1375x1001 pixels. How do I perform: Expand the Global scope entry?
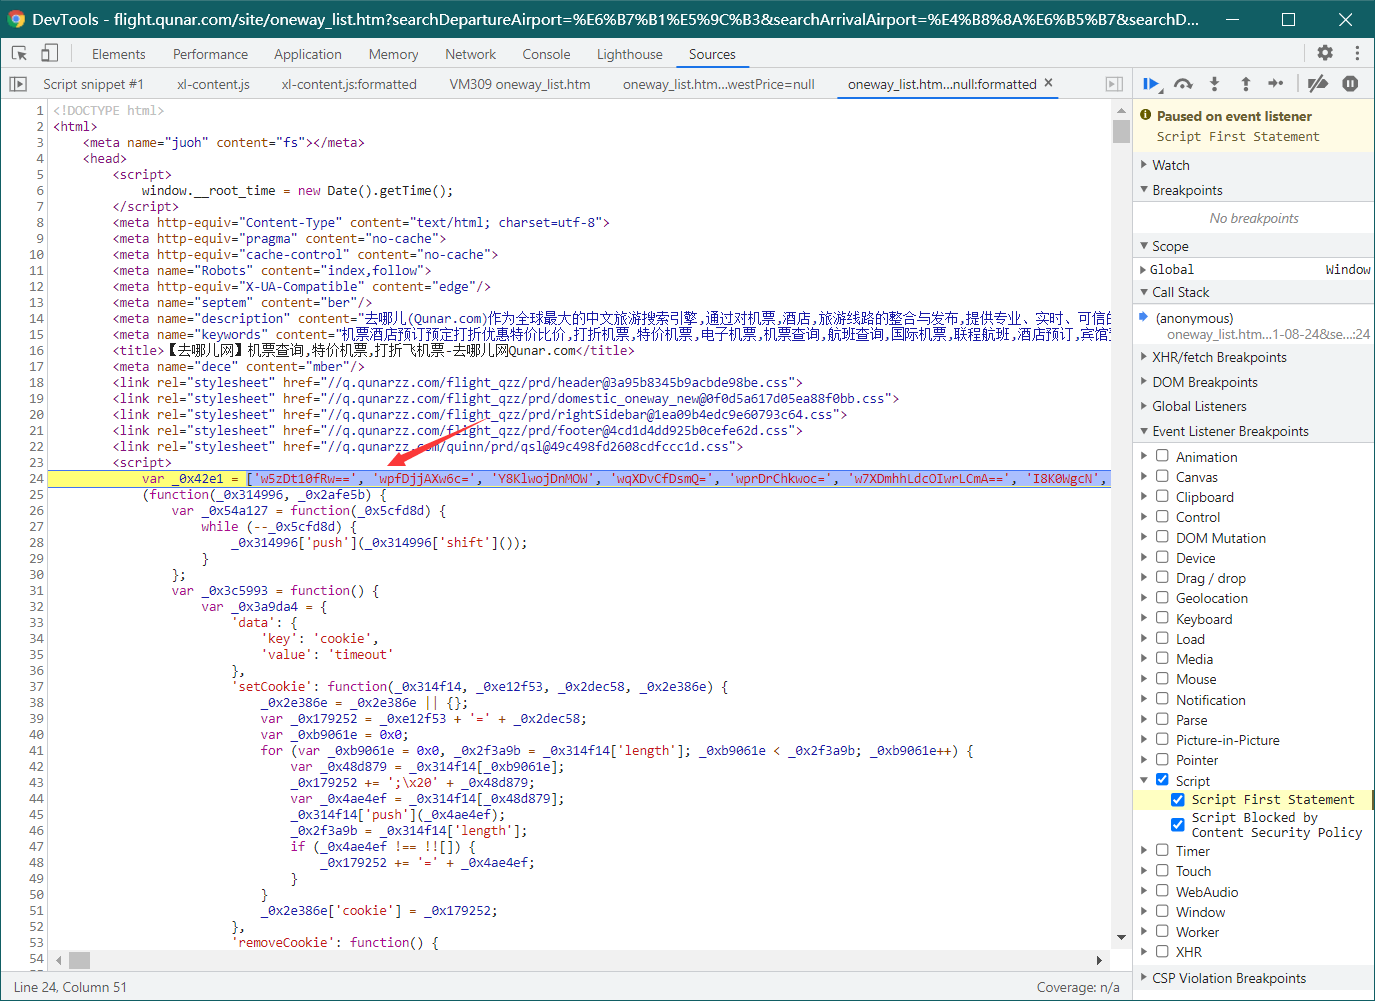(x=1144, y=269)
